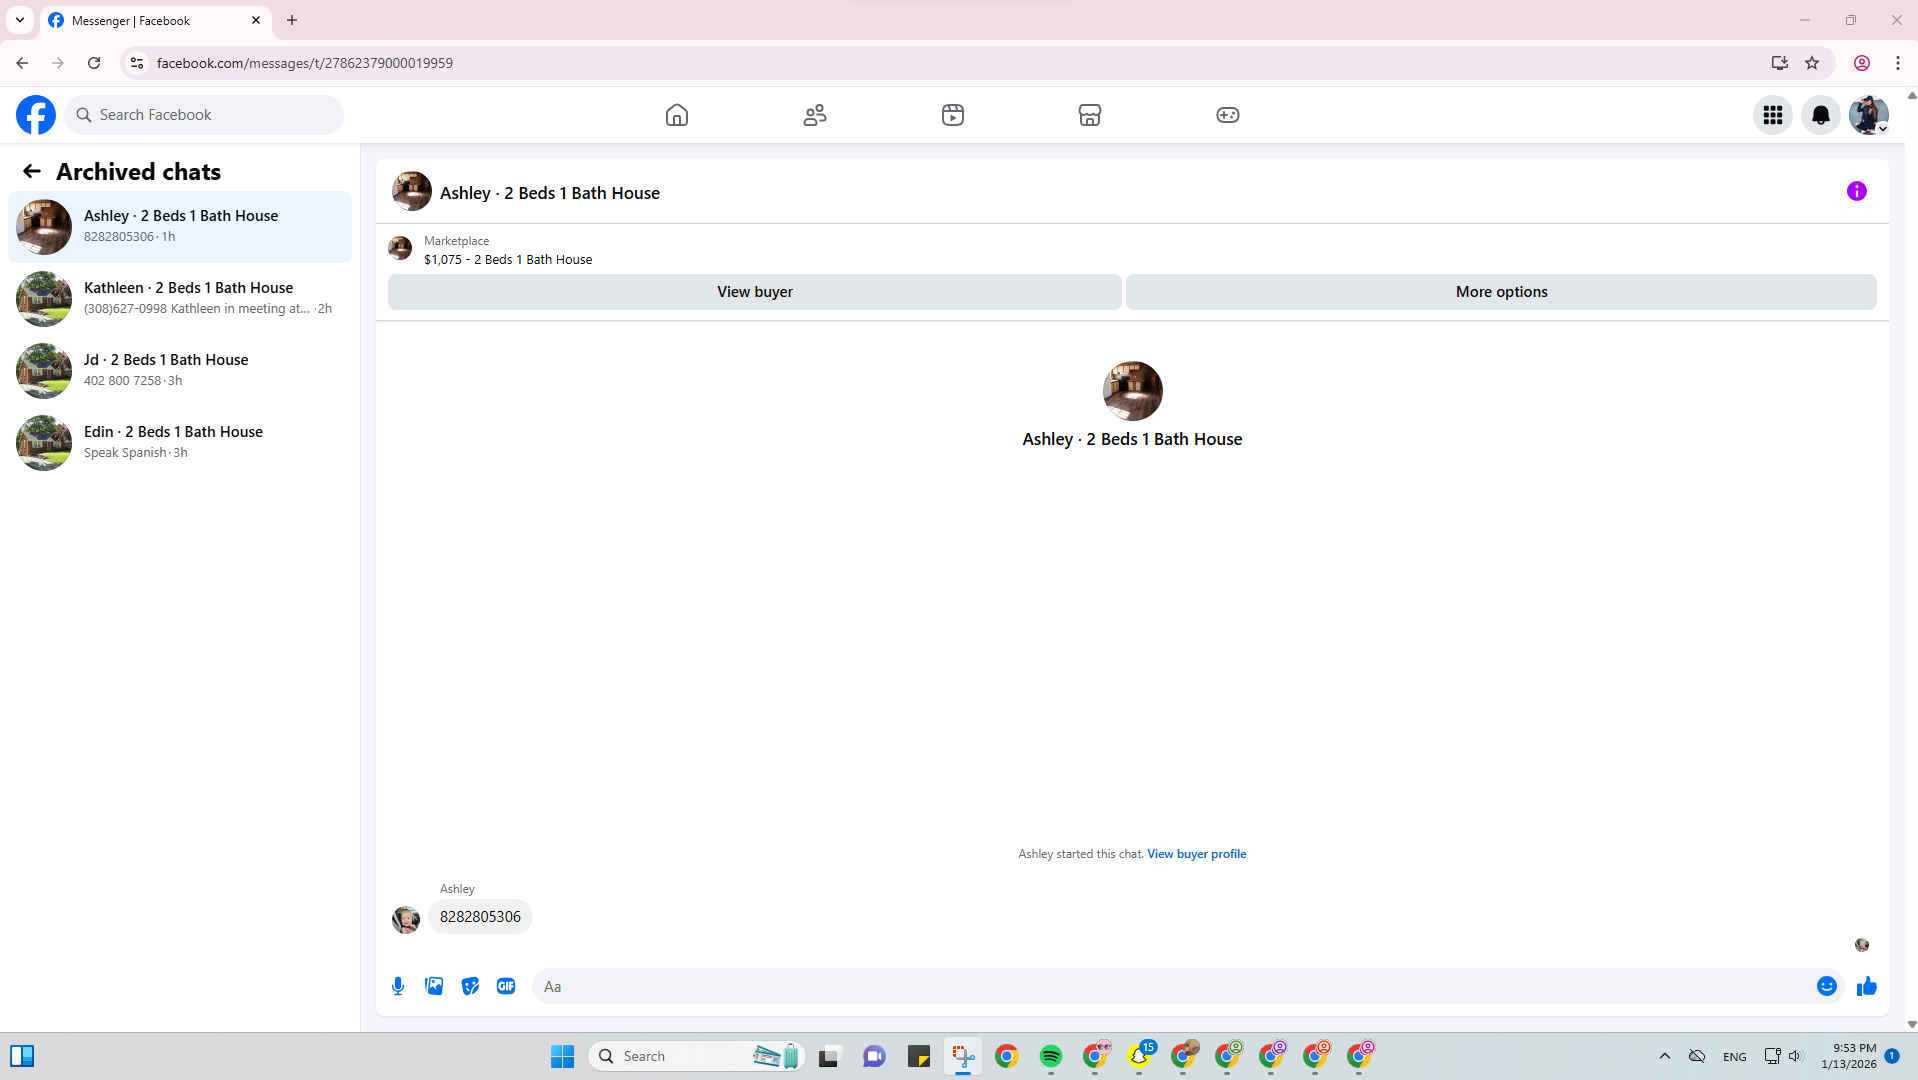The width and height of the screenshot is (1918, 1080).
Task: Open the Facebook menu grid icon
Action: point(1773,115)
